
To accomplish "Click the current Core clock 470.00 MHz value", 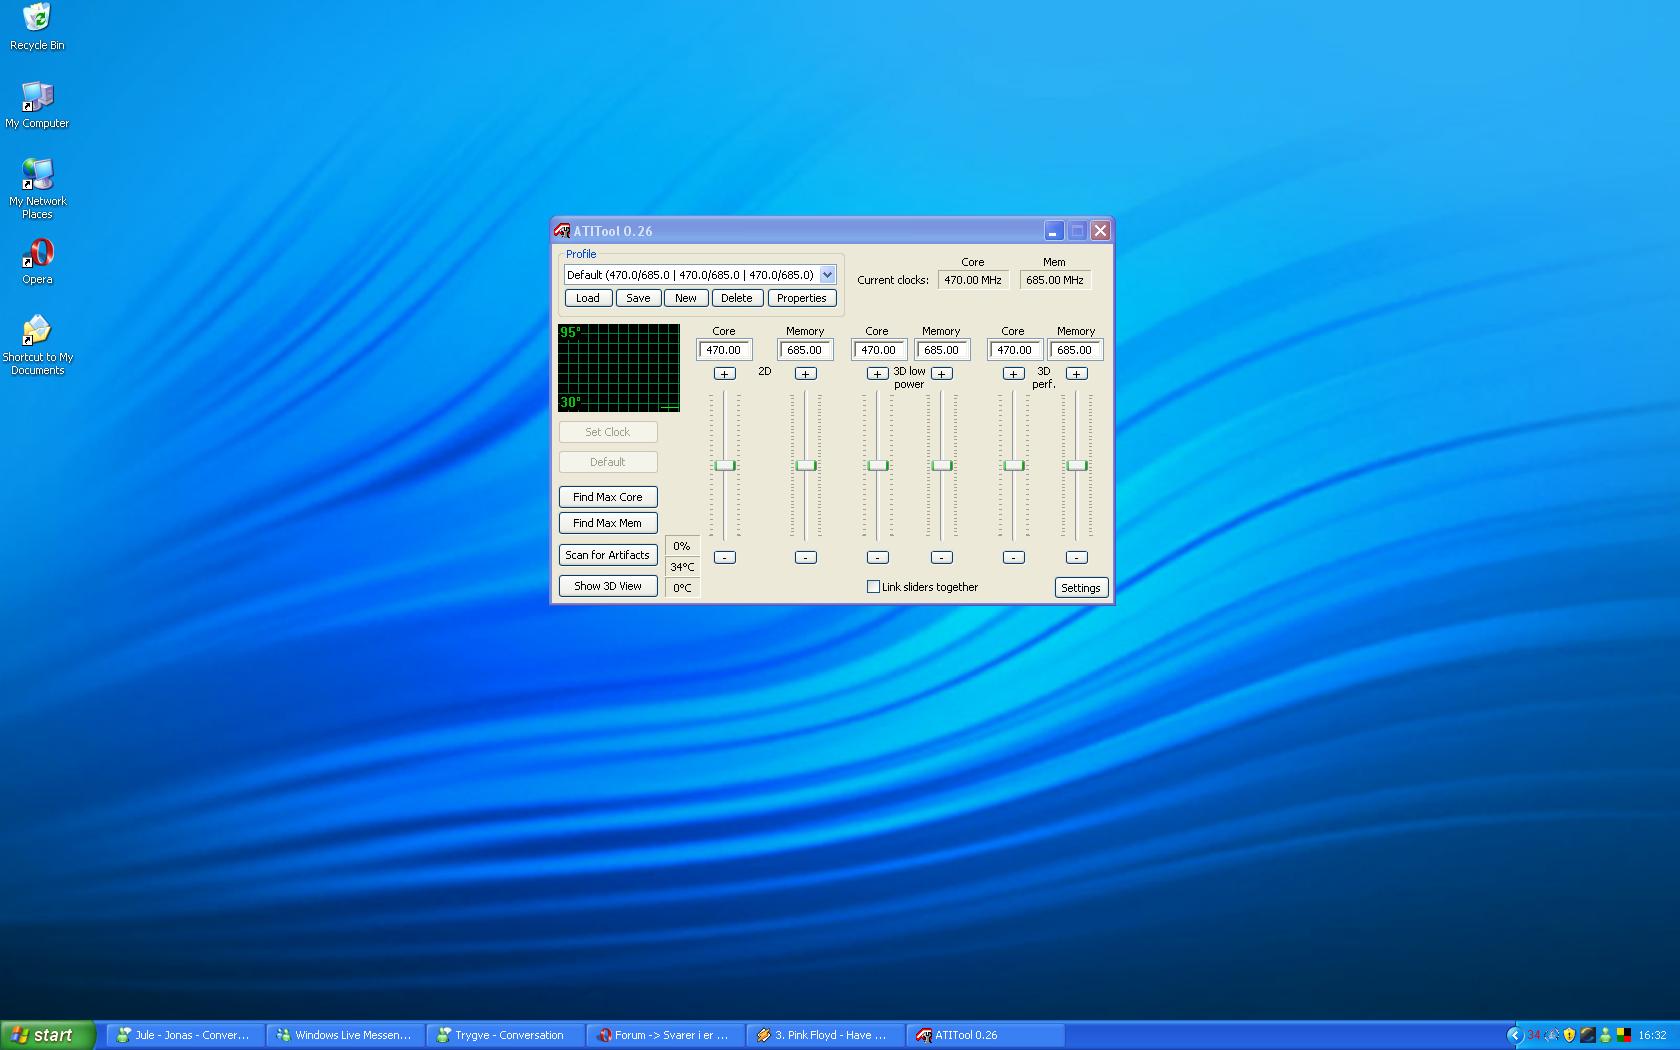I will click(x=973, y=280).
